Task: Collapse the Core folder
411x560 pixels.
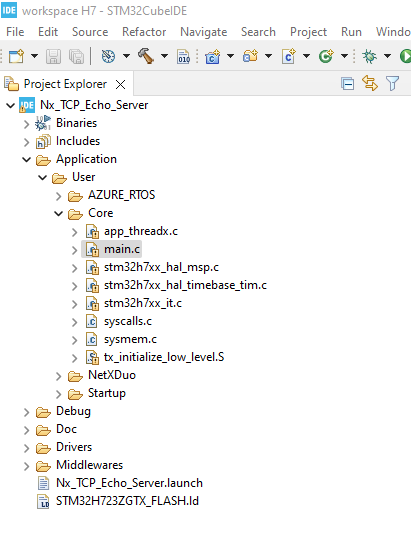Action: point(59,213)
